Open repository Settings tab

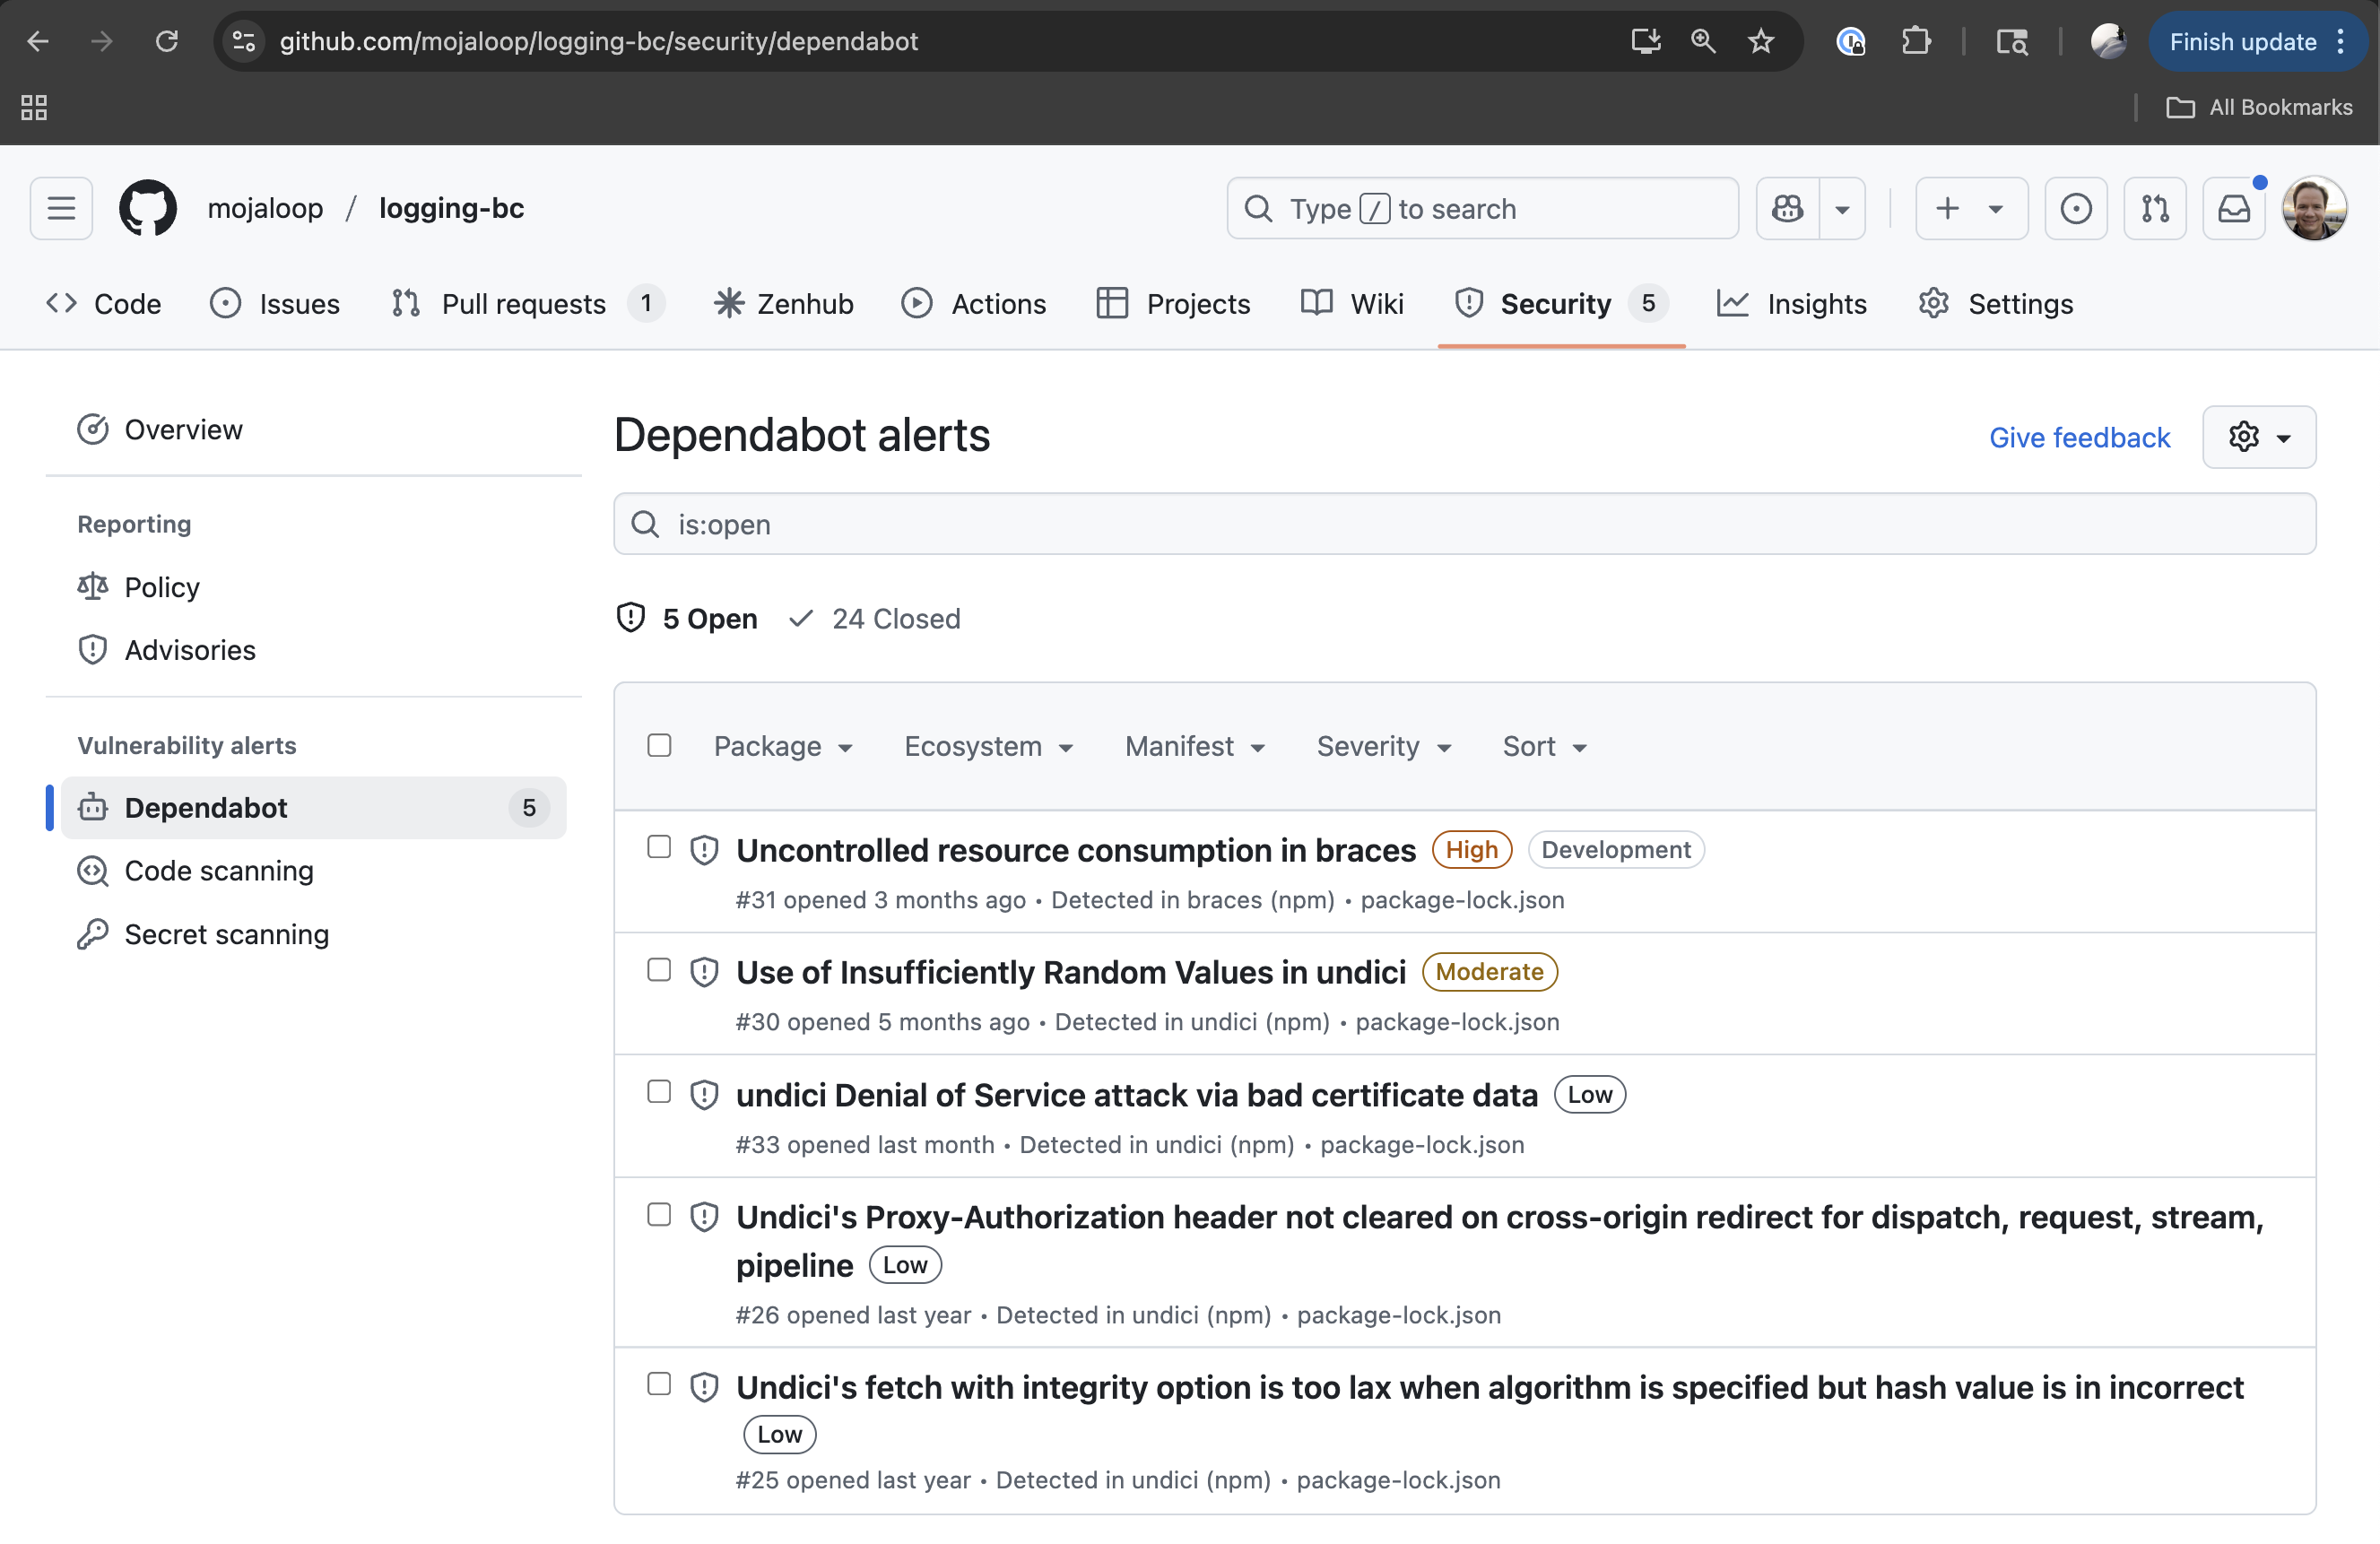(x=1996, y=303)
